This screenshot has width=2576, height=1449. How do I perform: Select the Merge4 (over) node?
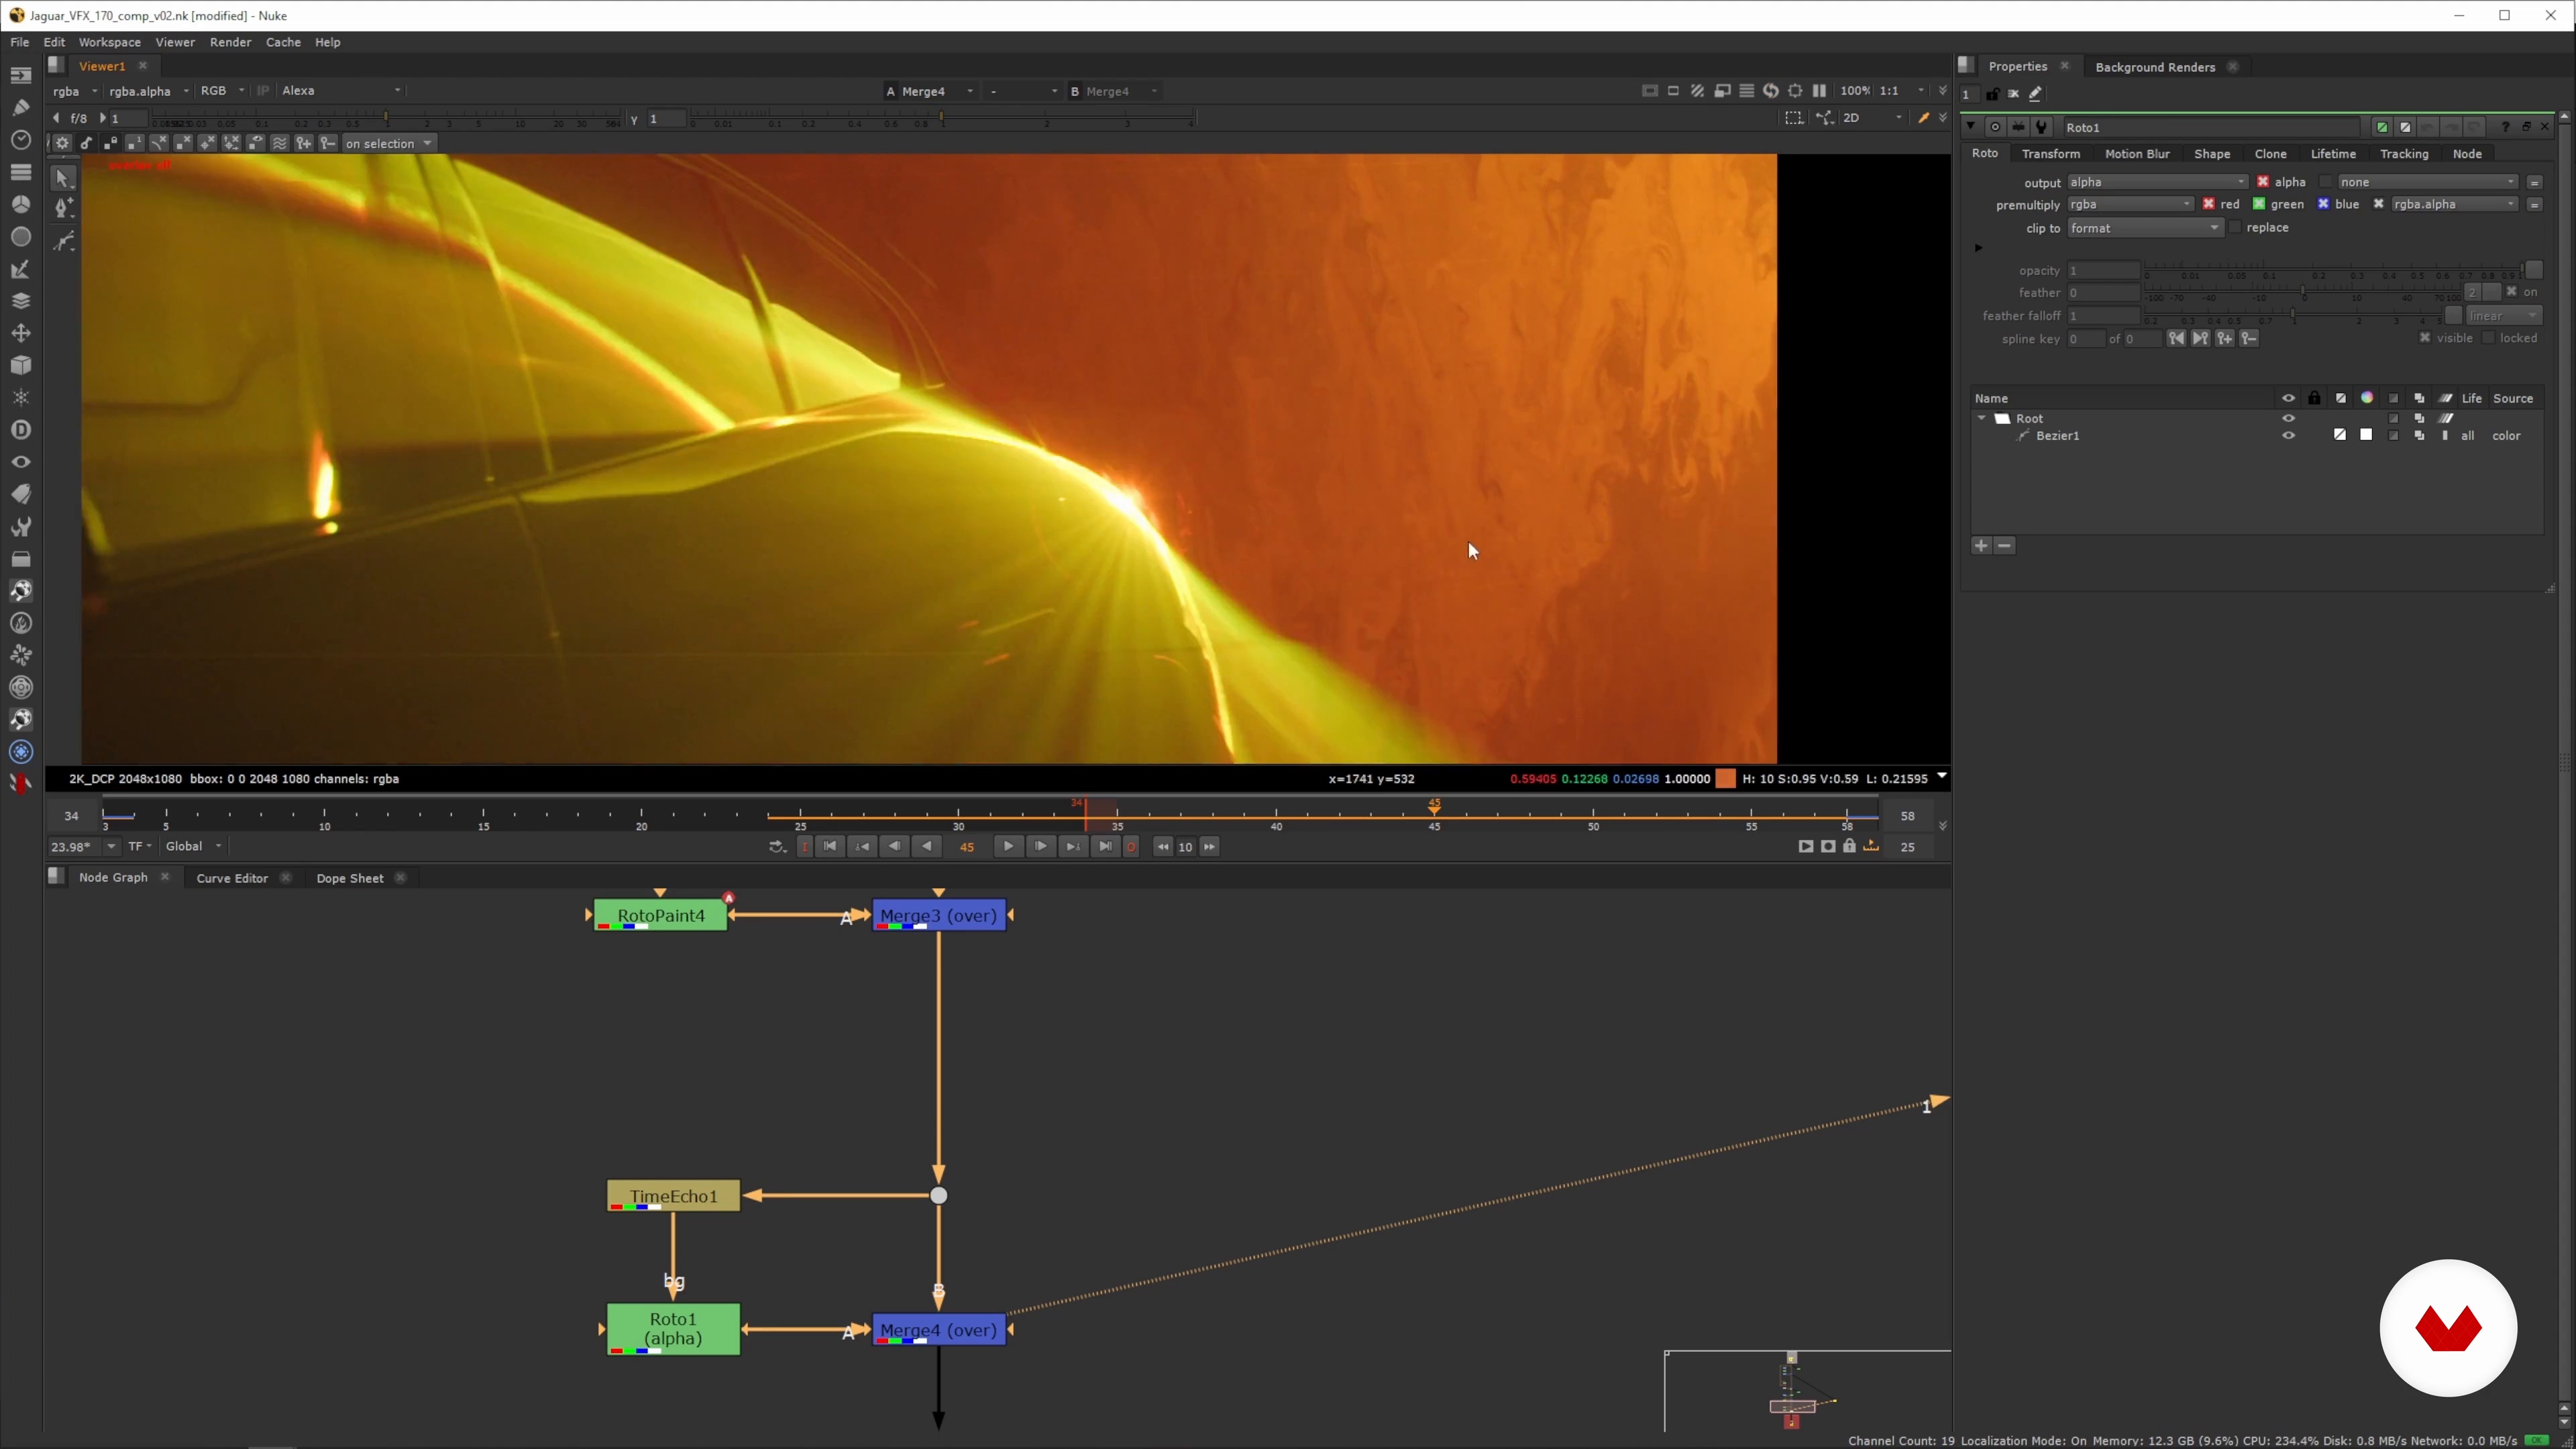point(938,1330)
